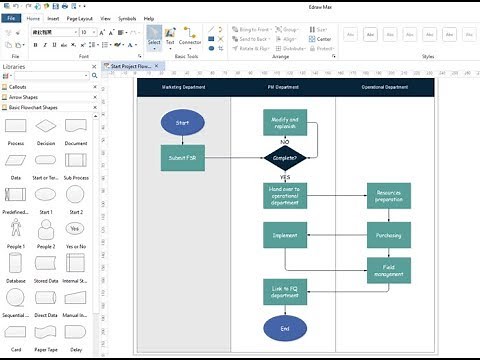Image resolution: width=480 pixels, height=360 pixels.
Task: Open the Bring to Front dropdown
Action: [252, 29]
